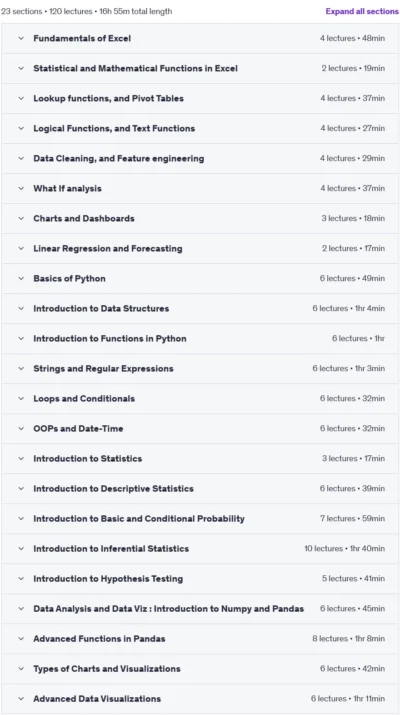
Task: Open Logical Functions, and Text Functions section
Action: pyautogui.click(x=200, y=129)
